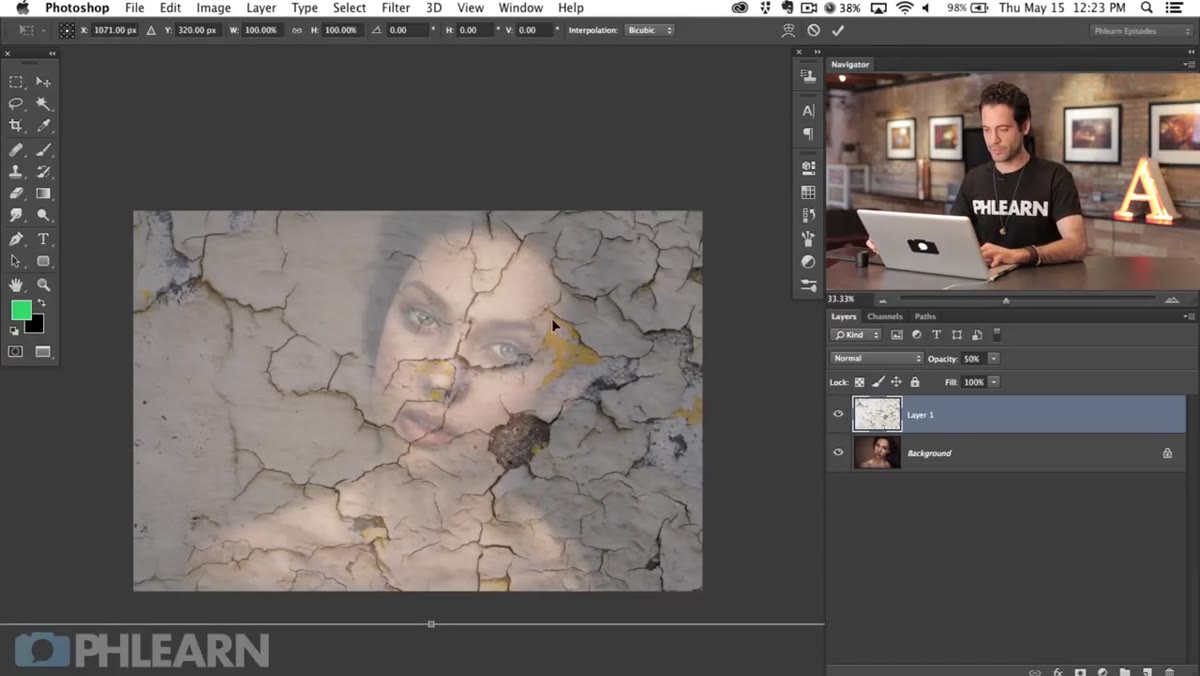Viewport: 1200px width, 676px height.
Task: Open the Select menu
Action: 349,8
